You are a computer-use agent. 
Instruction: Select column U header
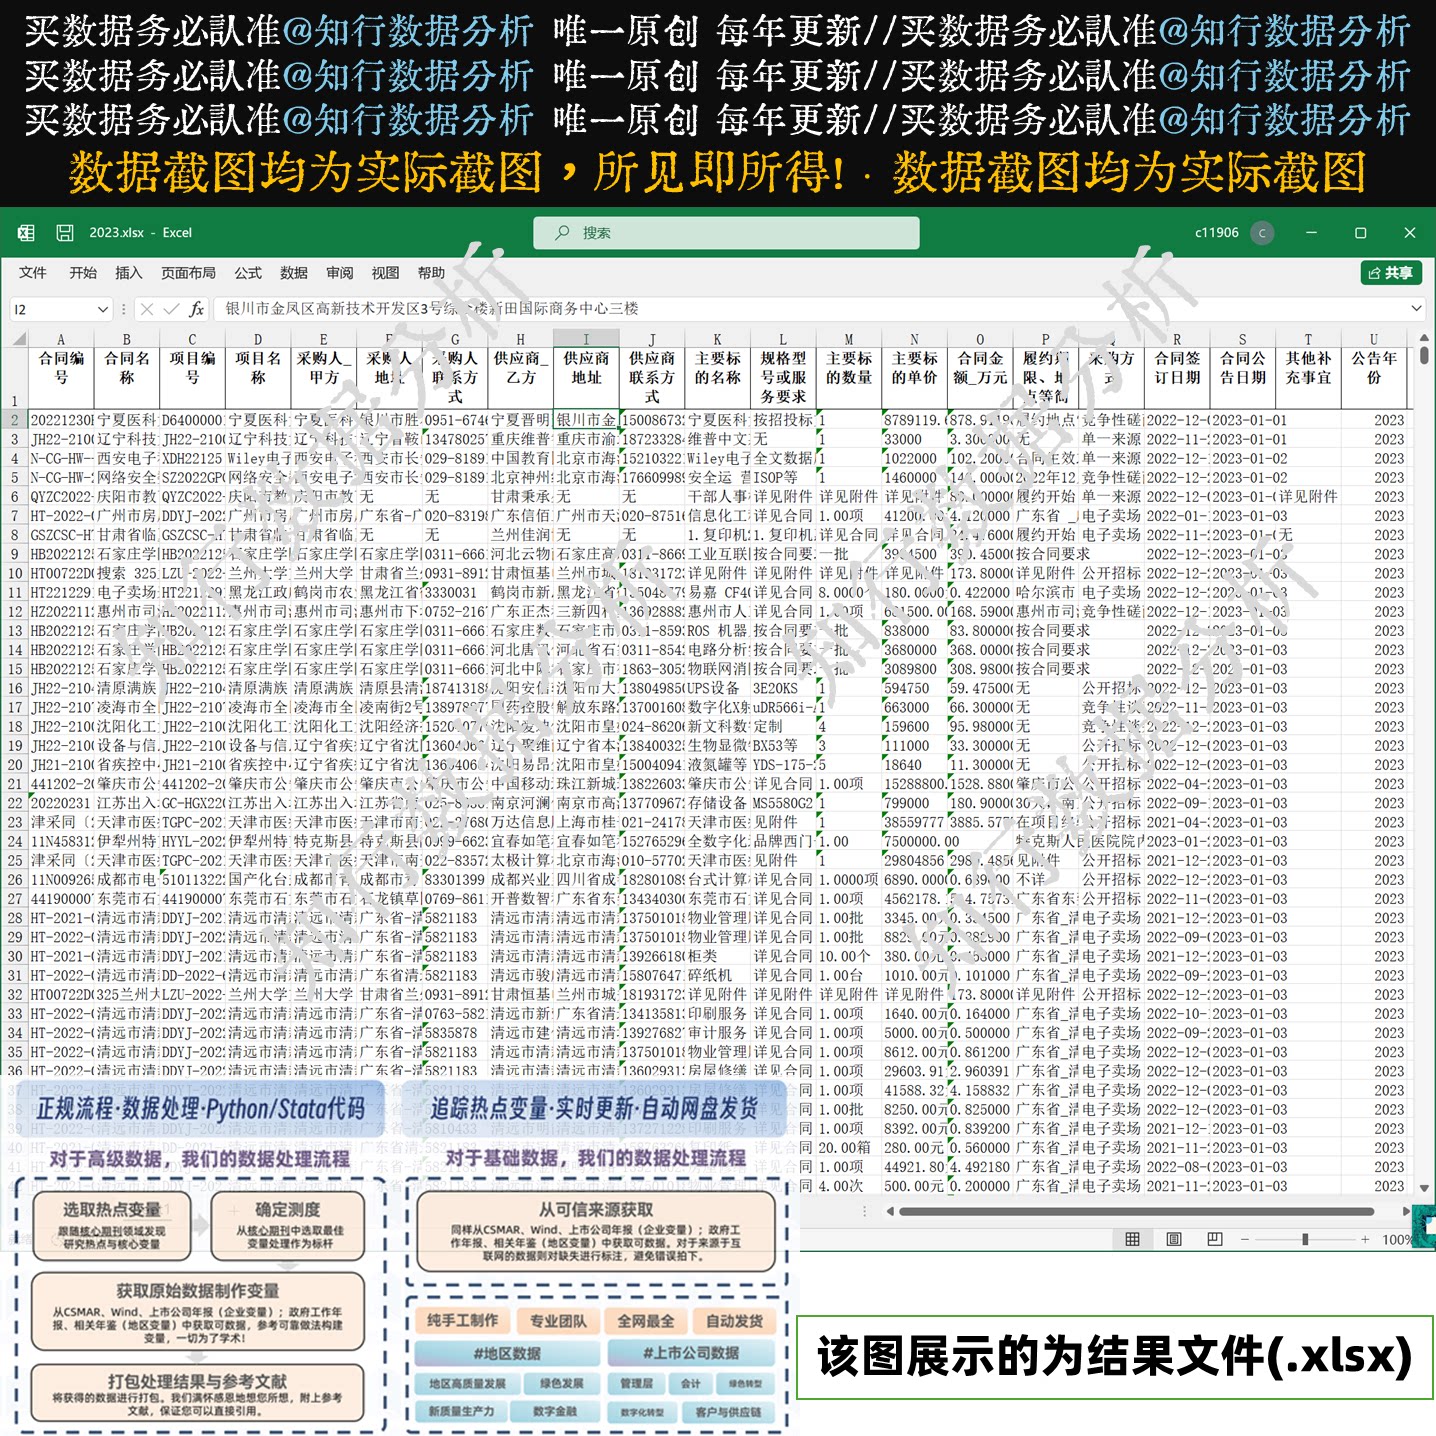[x=1374, y=339]
